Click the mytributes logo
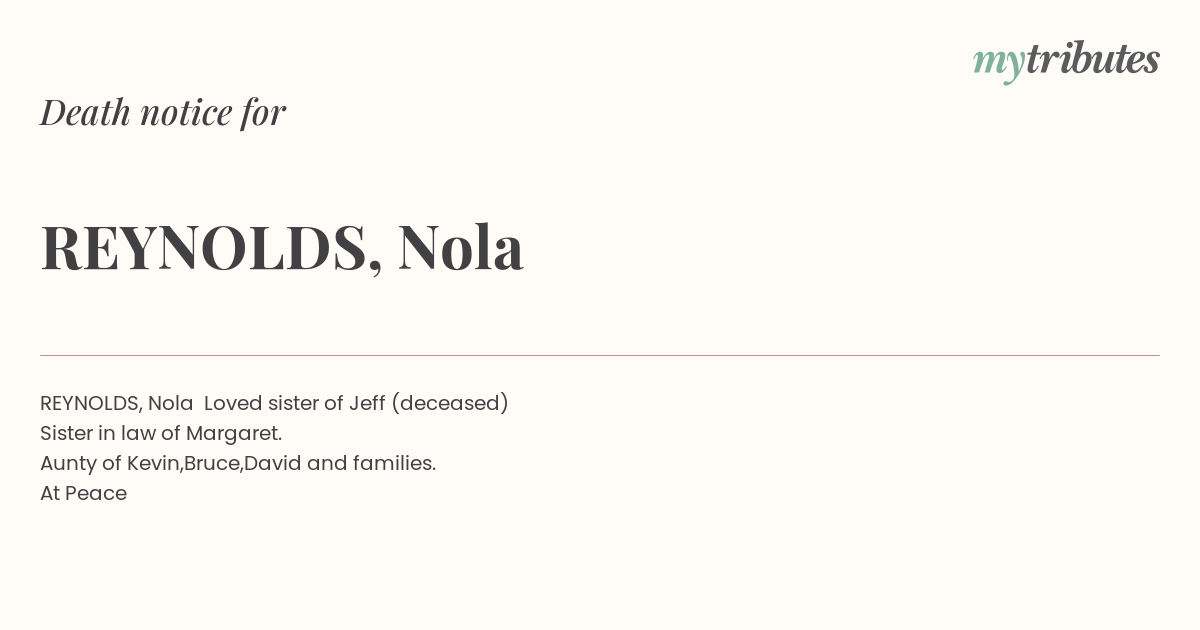The height and width of the screenshot is (630, 1200). click(1066, 60)
